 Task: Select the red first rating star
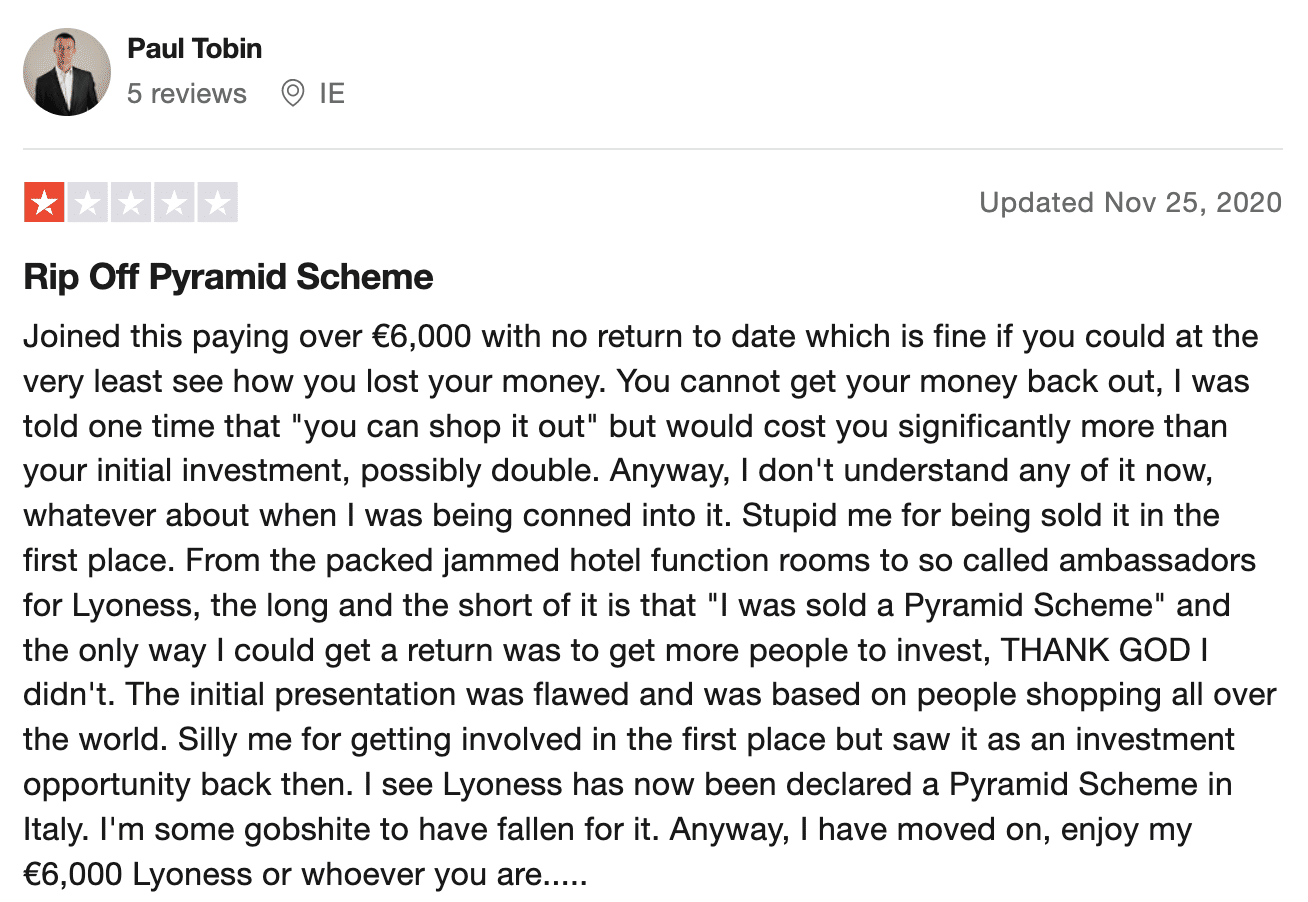click(x=44, y=203)
